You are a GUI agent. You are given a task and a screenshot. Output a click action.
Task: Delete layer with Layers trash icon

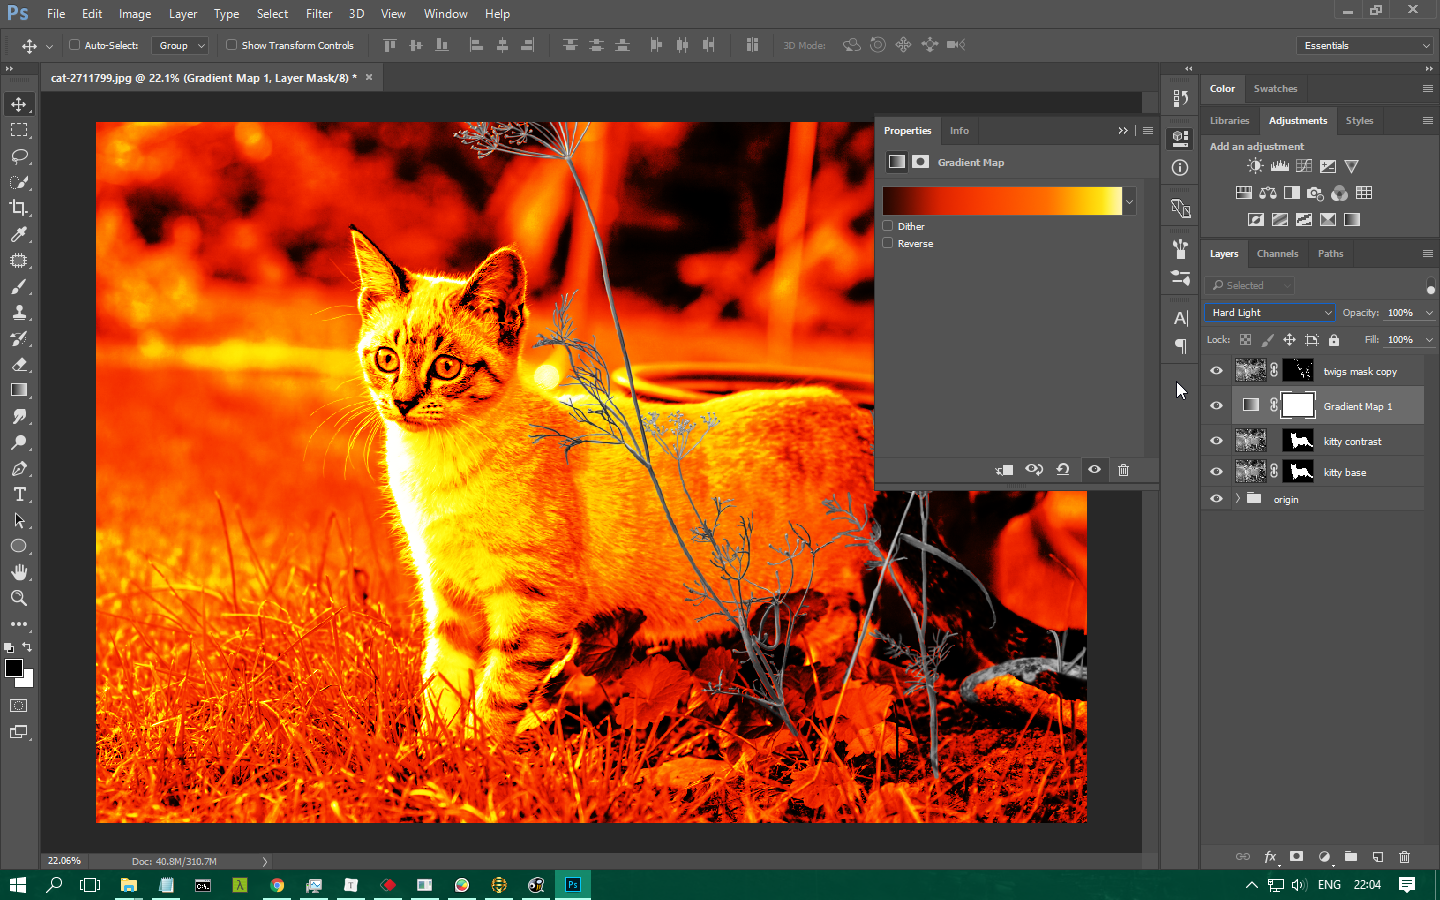1404,857
